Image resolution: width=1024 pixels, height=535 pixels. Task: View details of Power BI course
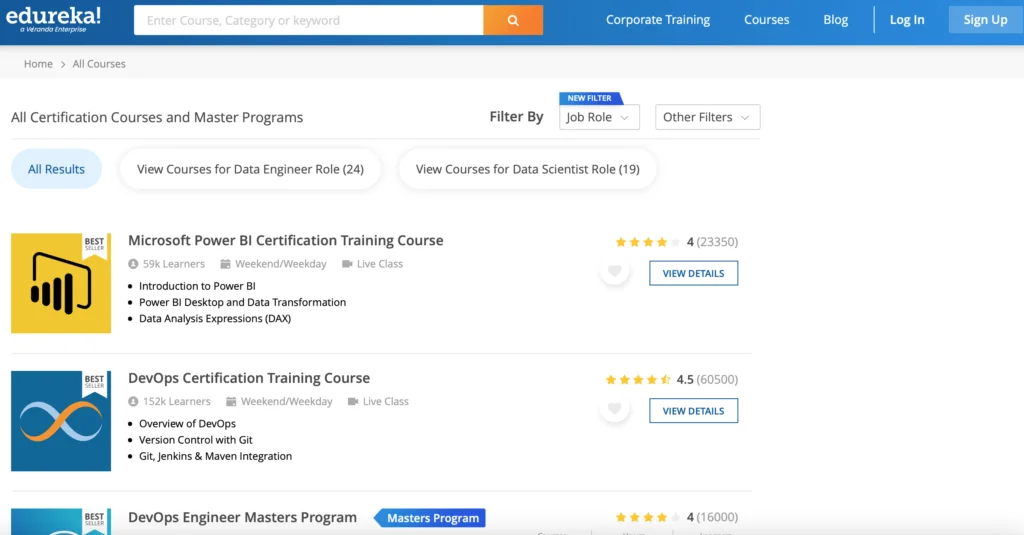pos(694,273)
